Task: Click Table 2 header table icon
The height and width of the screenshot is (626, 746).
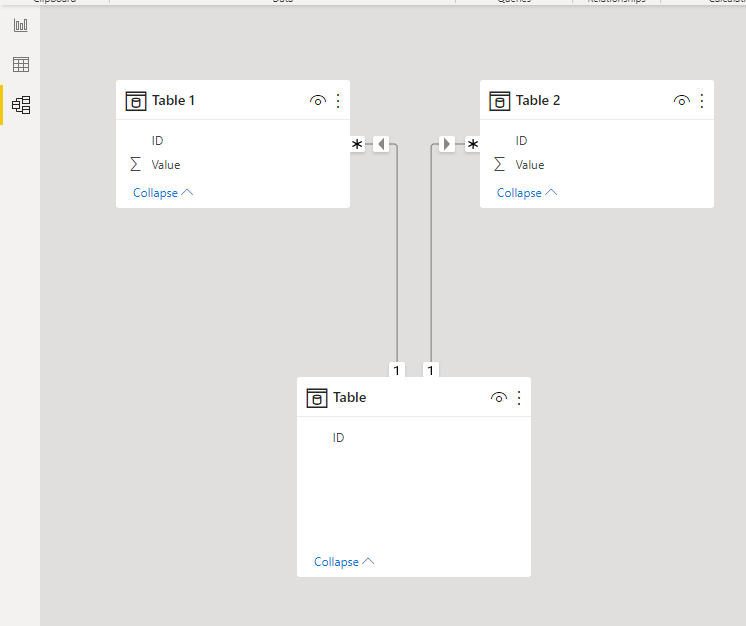Action: [x=500, y=101]
